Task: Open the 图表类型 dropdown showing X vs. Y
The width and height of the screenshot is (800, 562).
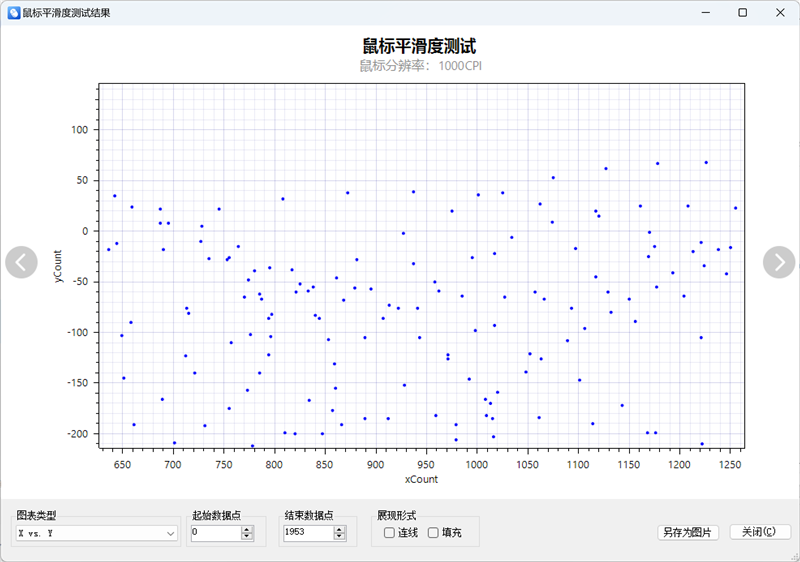Action: coord(96,534)
